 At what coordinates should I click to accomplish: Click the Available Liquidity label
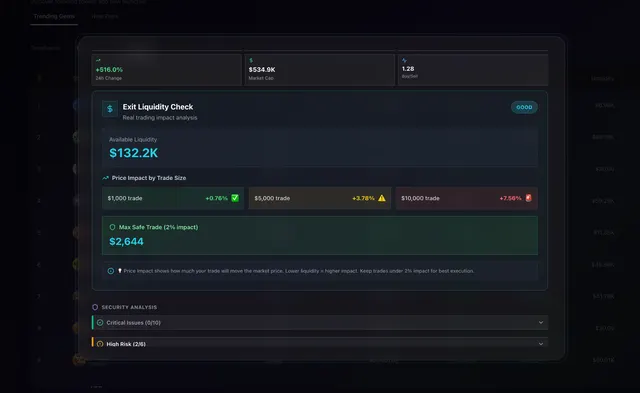133,140
